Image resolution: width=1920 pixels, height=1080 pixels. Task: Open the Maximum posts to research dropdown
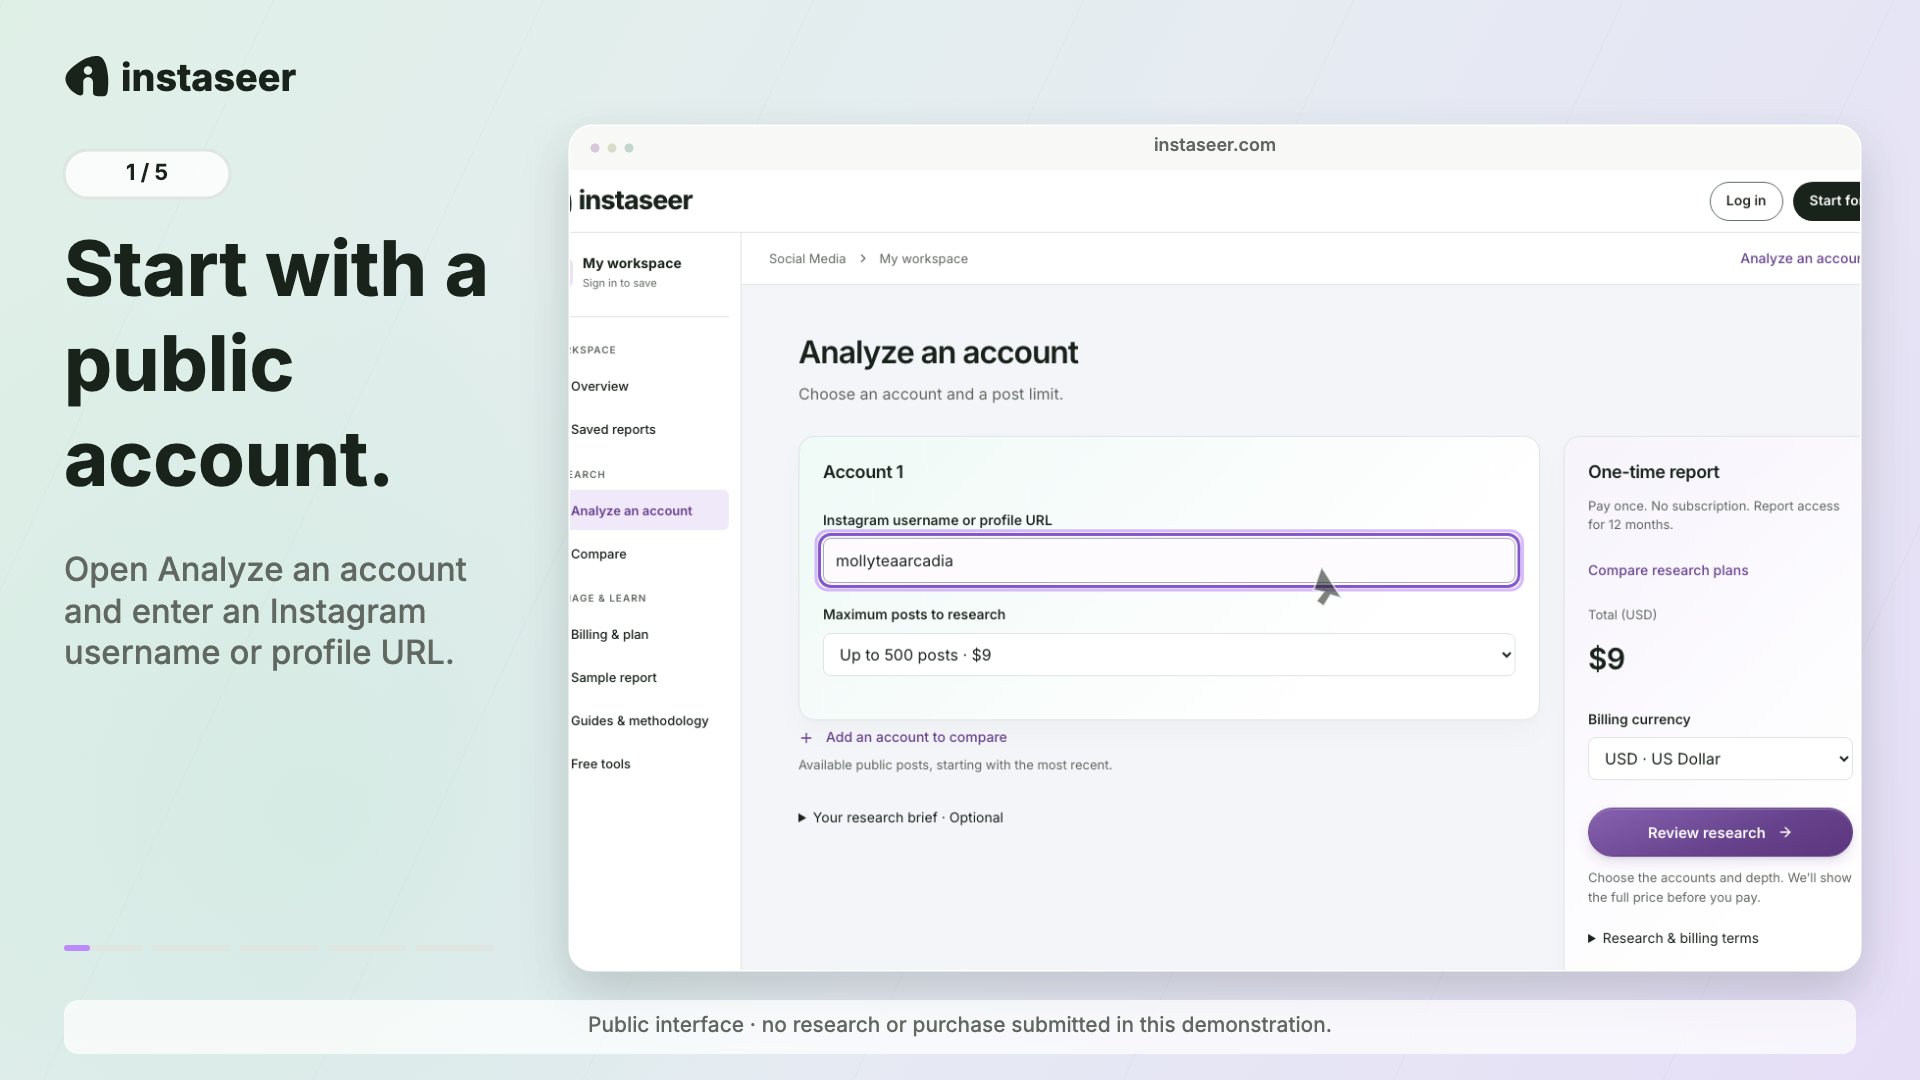coord(1168,655)
